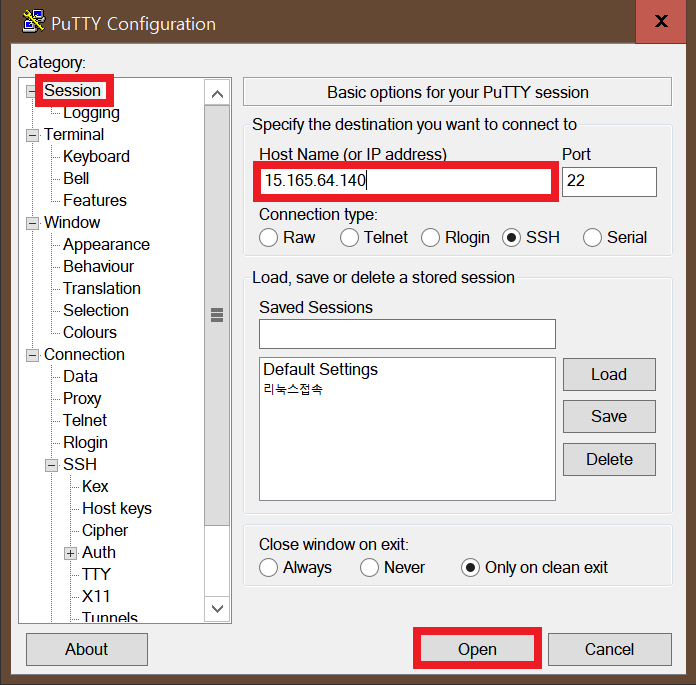Image resolution: width=696 pixels, height=685 pixels.
Task: Open the Selection category
Action: pos(96,310)
